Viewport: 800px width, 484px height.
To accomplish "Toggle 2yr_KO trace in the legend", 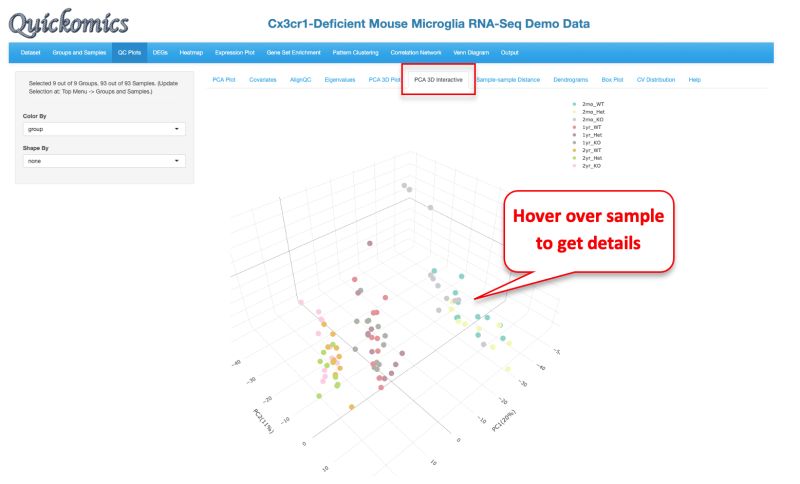I will point(588,166).
